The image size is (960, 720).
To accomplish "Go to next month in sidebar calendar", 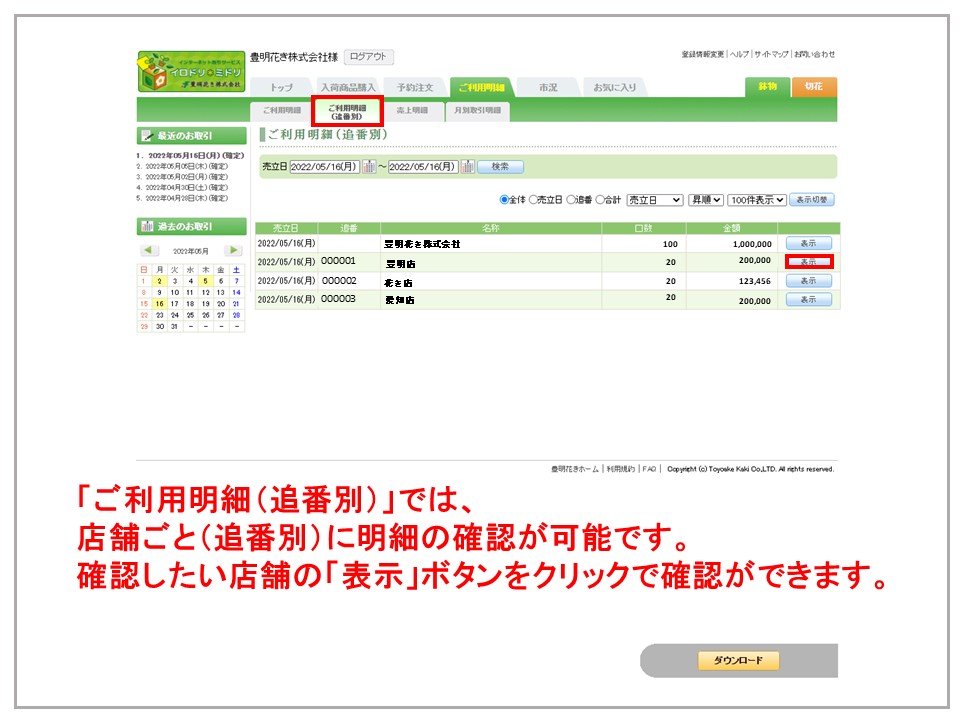I will [233, 250].
